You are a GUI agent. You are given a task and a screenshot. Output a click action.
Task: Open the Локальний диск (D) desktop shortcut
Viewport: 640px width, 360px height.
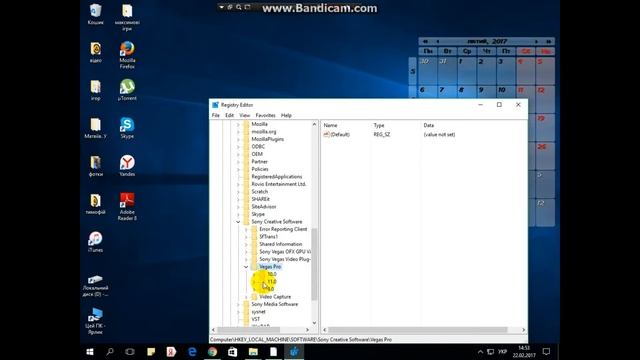96,286
